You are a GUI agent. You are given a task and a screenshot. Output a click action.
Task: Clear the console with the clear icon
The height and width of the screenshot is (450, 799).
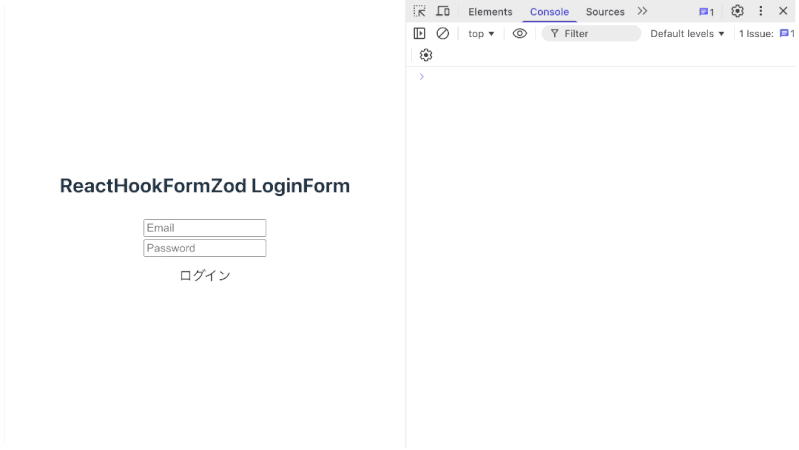(x=442, y=33)
